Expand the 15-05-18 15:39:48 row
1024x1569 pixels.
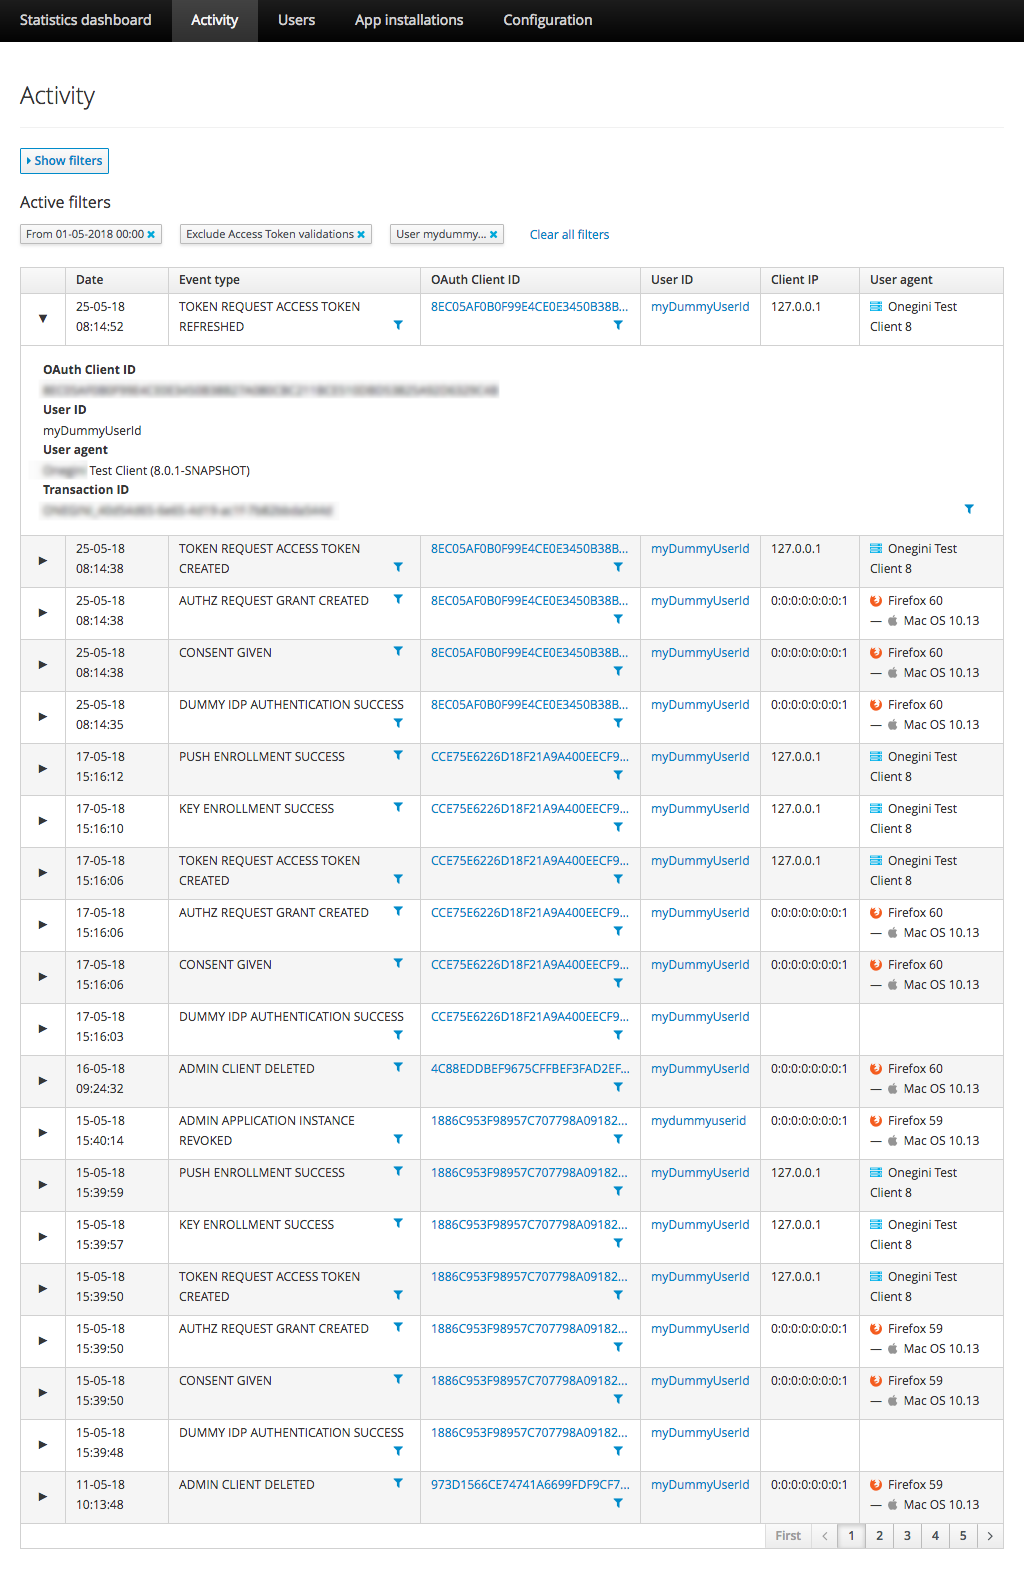[43, 1444]
